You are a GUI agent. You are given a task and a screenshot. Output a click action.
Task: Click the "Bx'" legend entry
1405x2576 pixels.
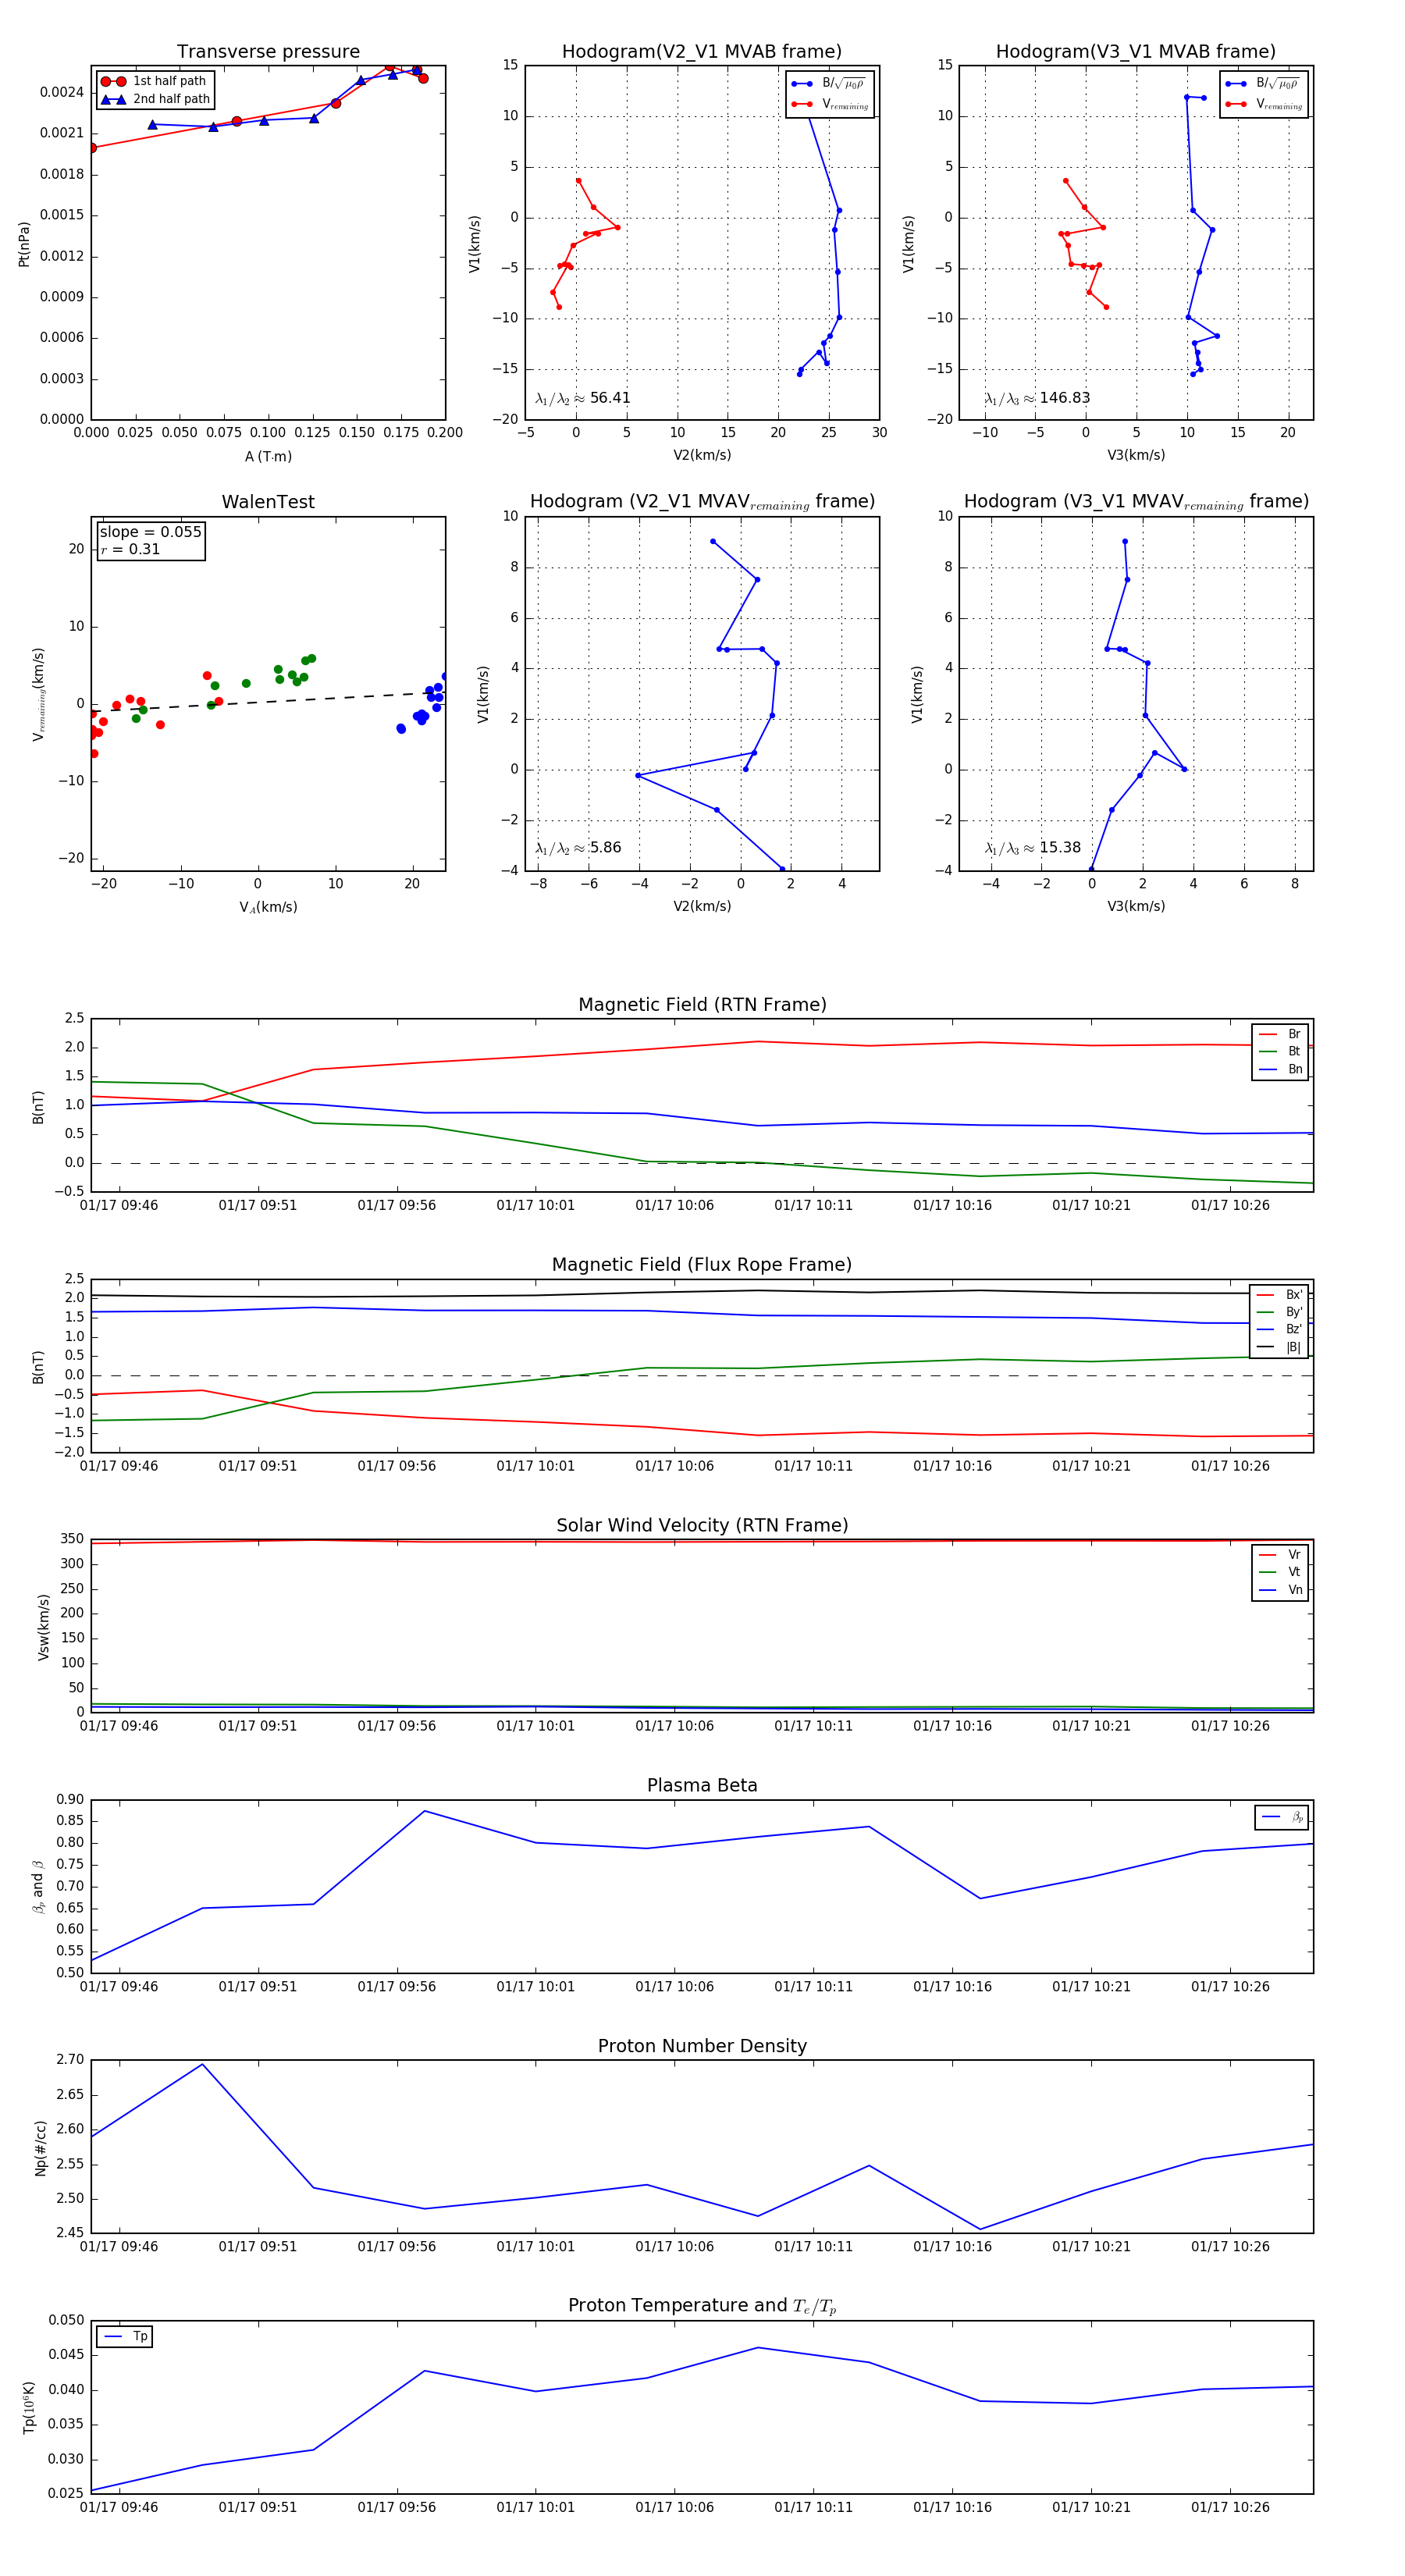(x=1280, y=1294)
